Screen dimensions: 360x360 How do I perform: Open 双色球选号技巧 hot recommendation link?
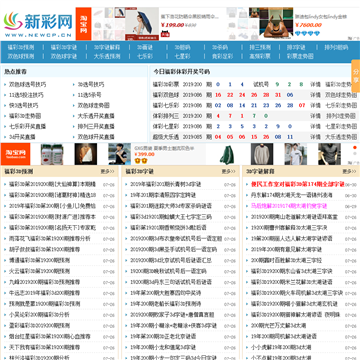(27, 84)
